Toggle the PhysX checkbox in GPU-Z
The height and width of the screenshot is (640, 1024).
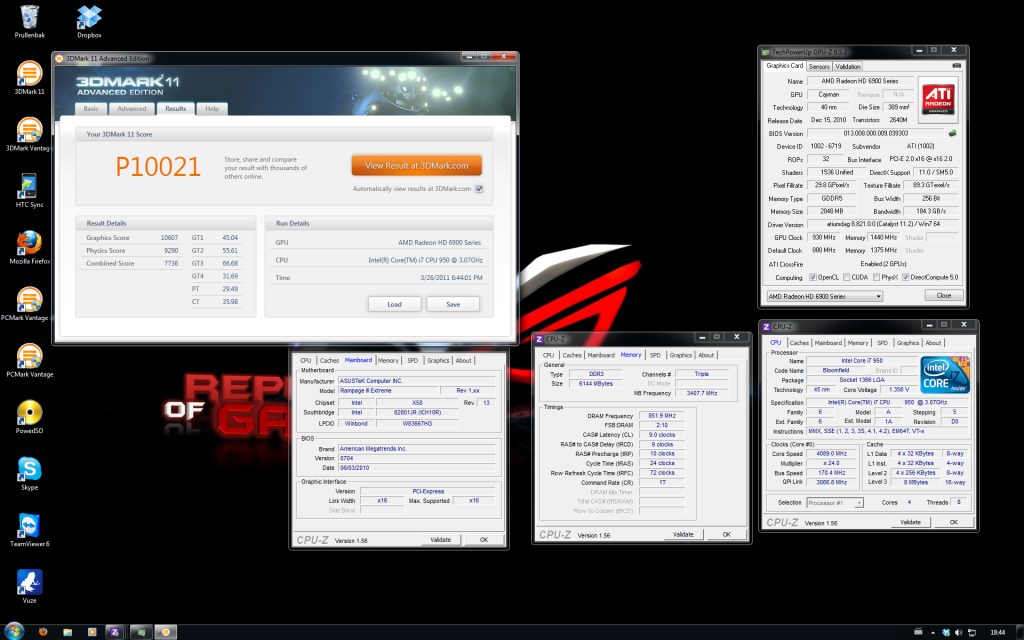876,277
